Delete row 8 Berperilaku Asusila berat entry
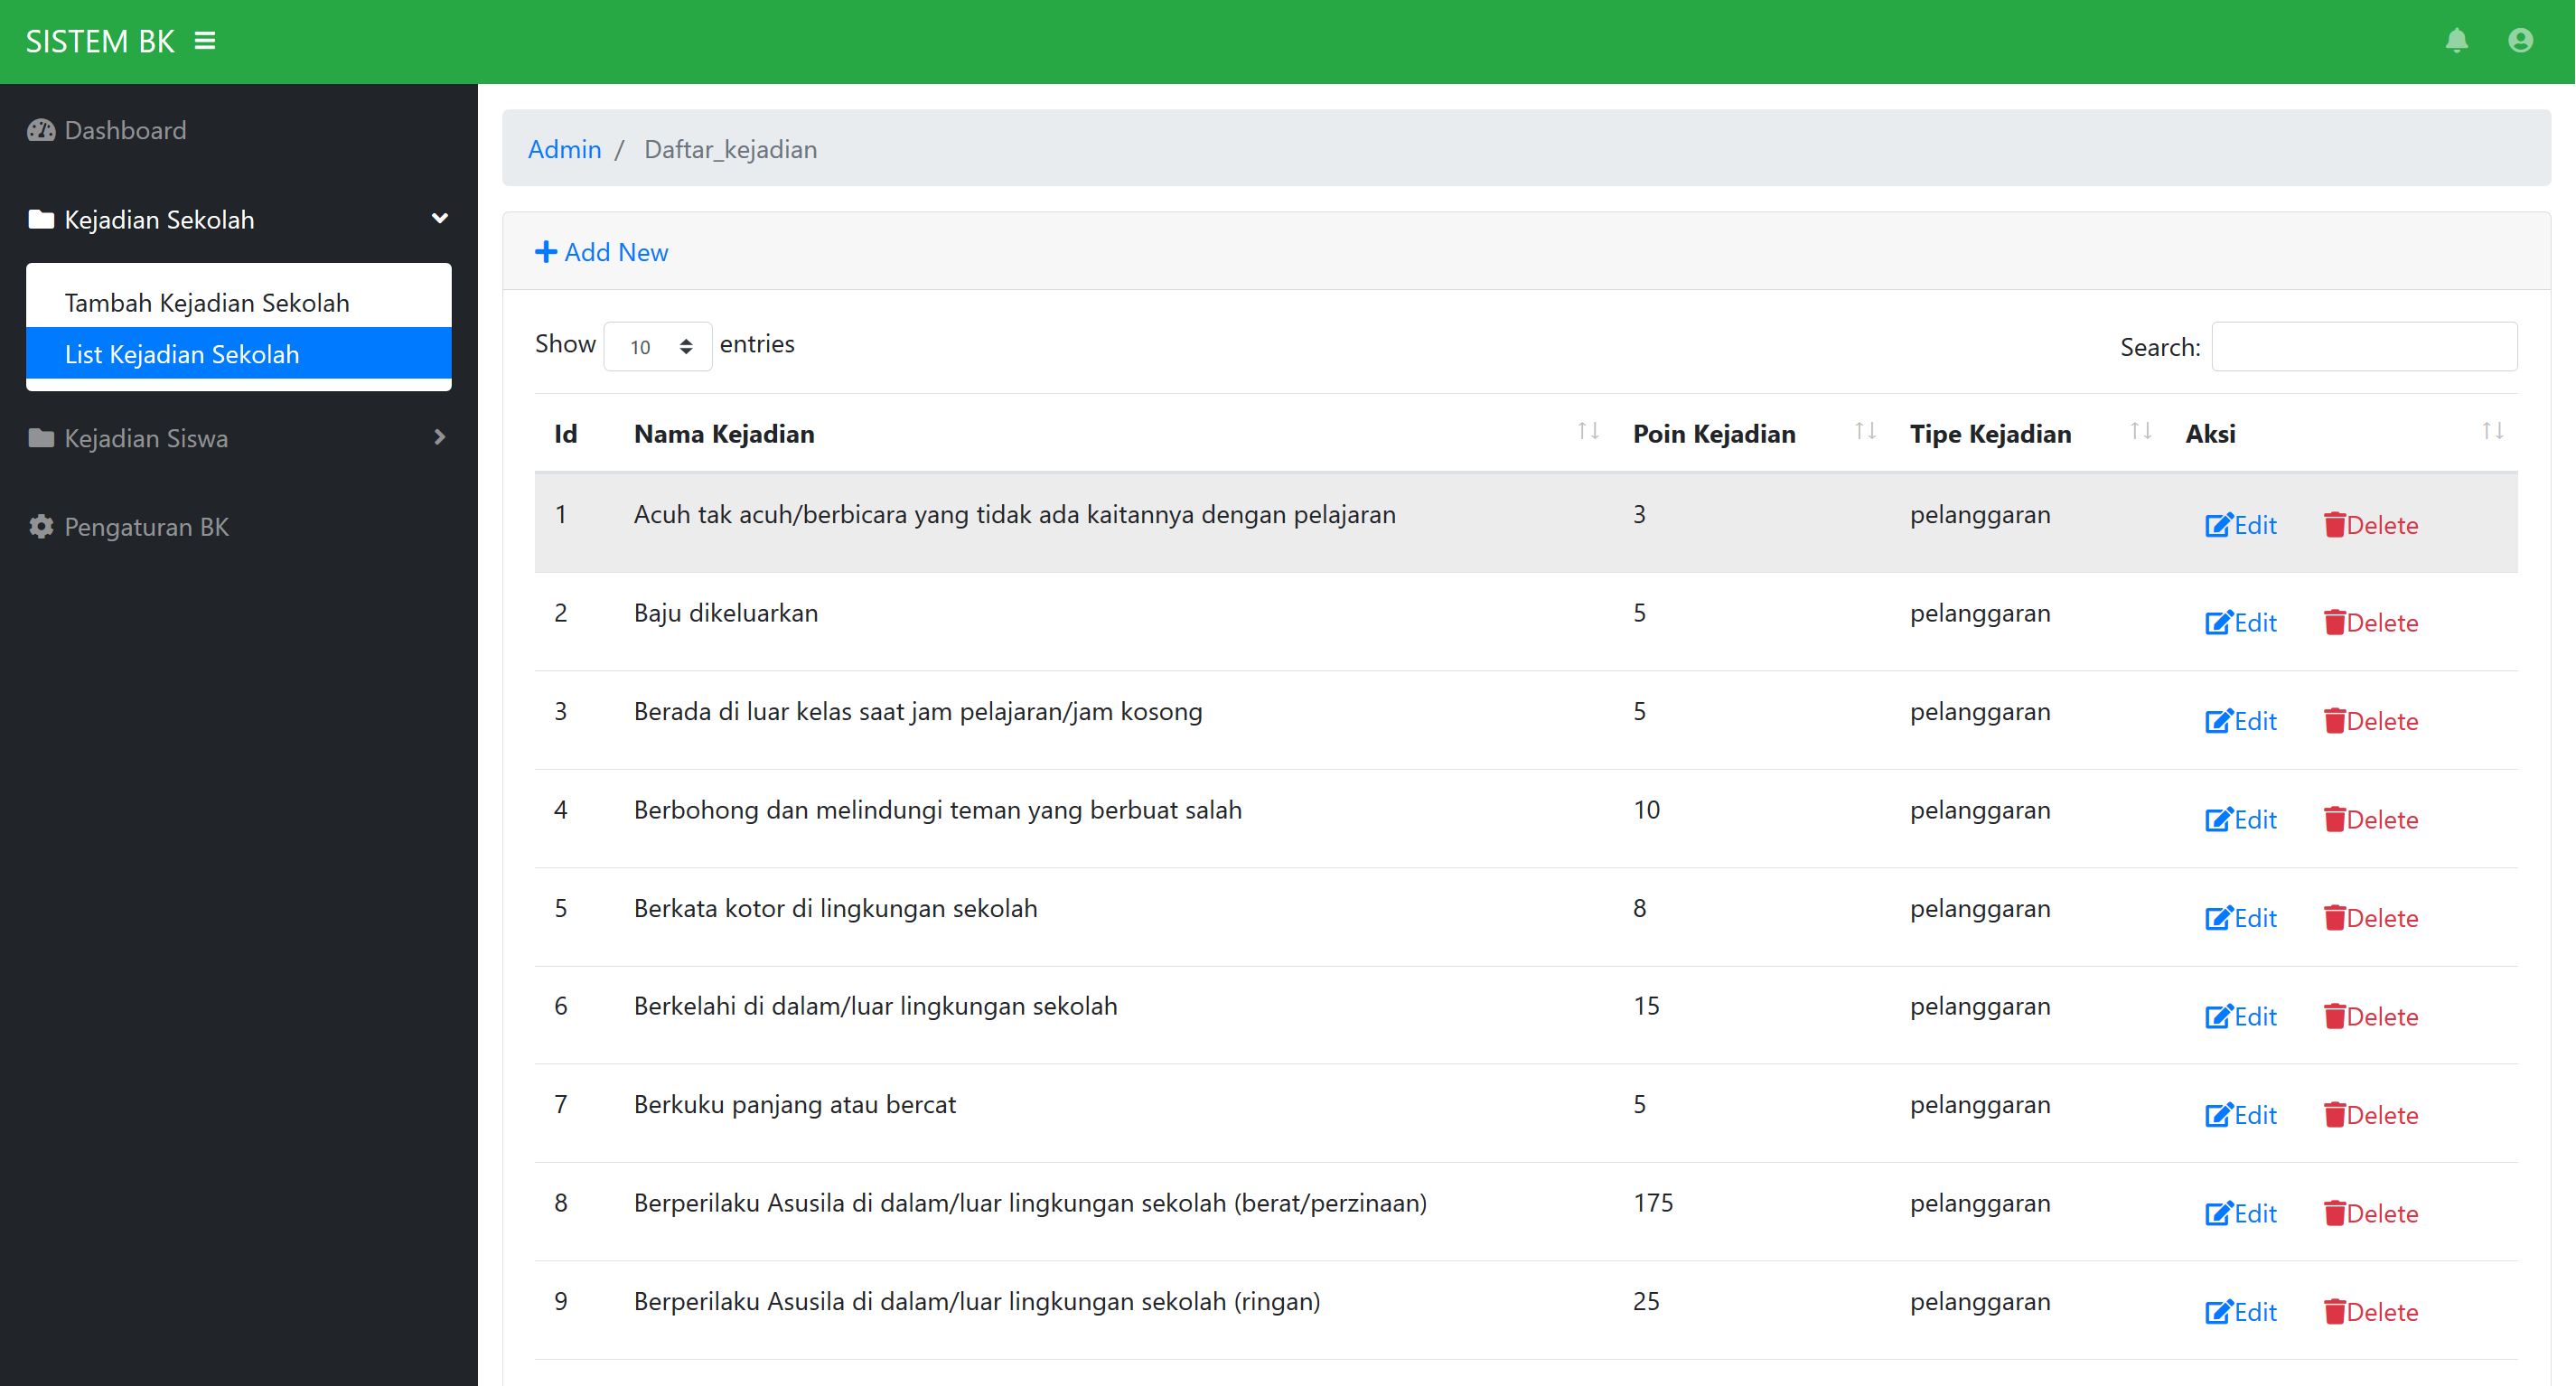The image size is (2576, 1386). tap(2371, 1214)
